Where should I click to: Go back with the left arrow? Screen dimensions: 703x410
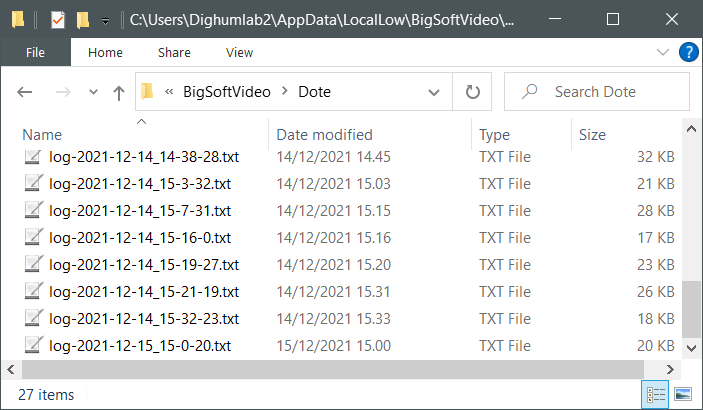24,92
